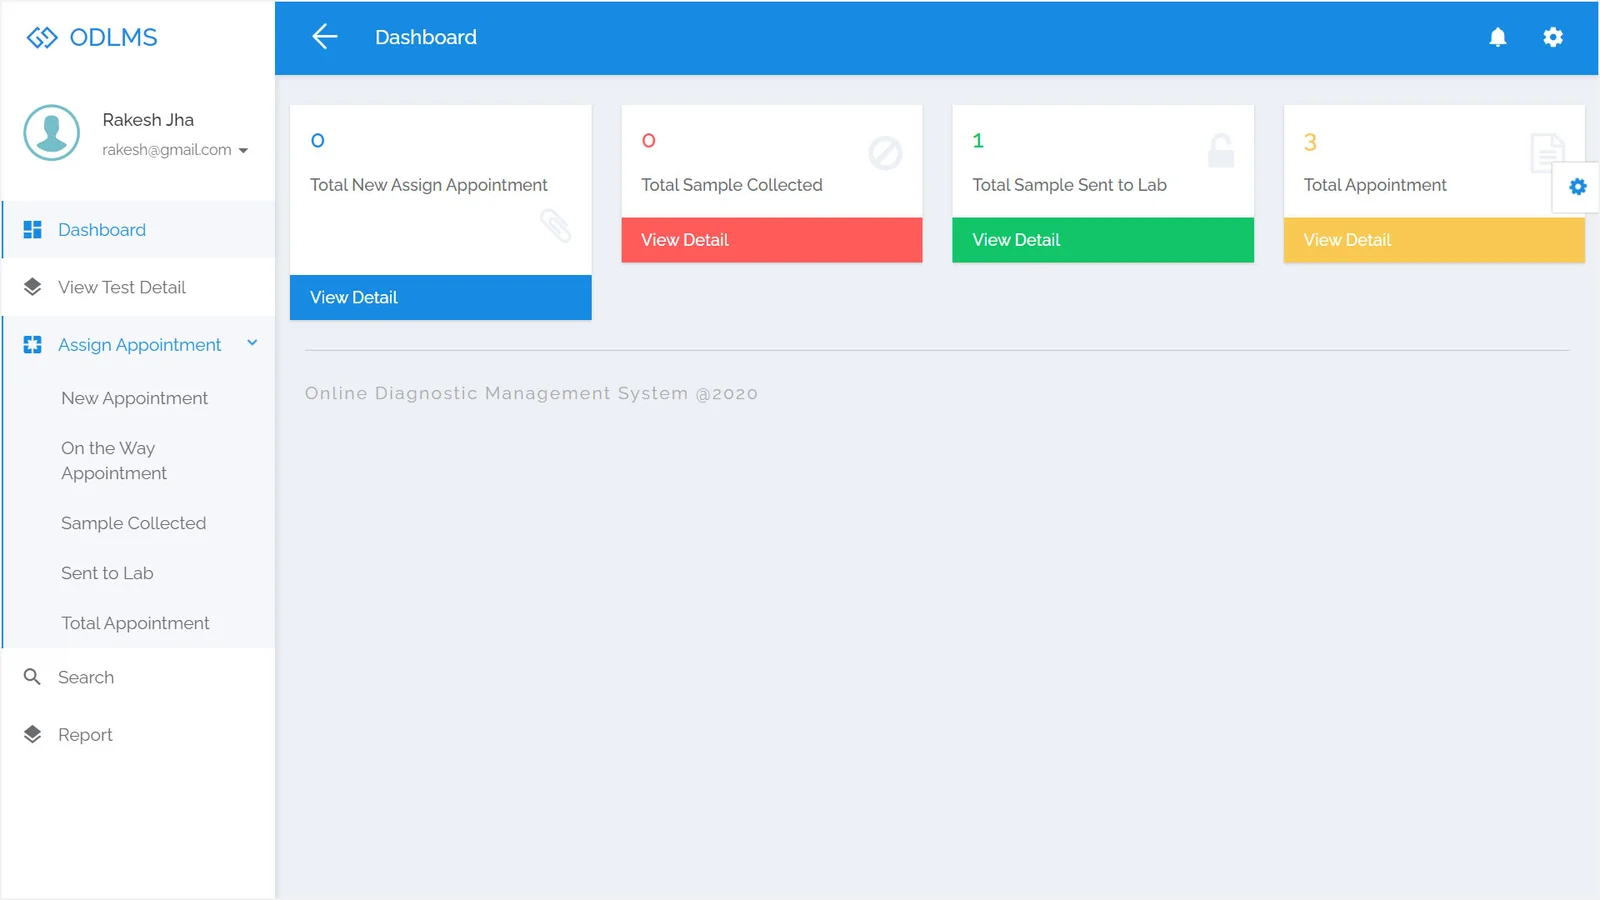Click blue View Detail for New Assign Appointment

(441, 298)
